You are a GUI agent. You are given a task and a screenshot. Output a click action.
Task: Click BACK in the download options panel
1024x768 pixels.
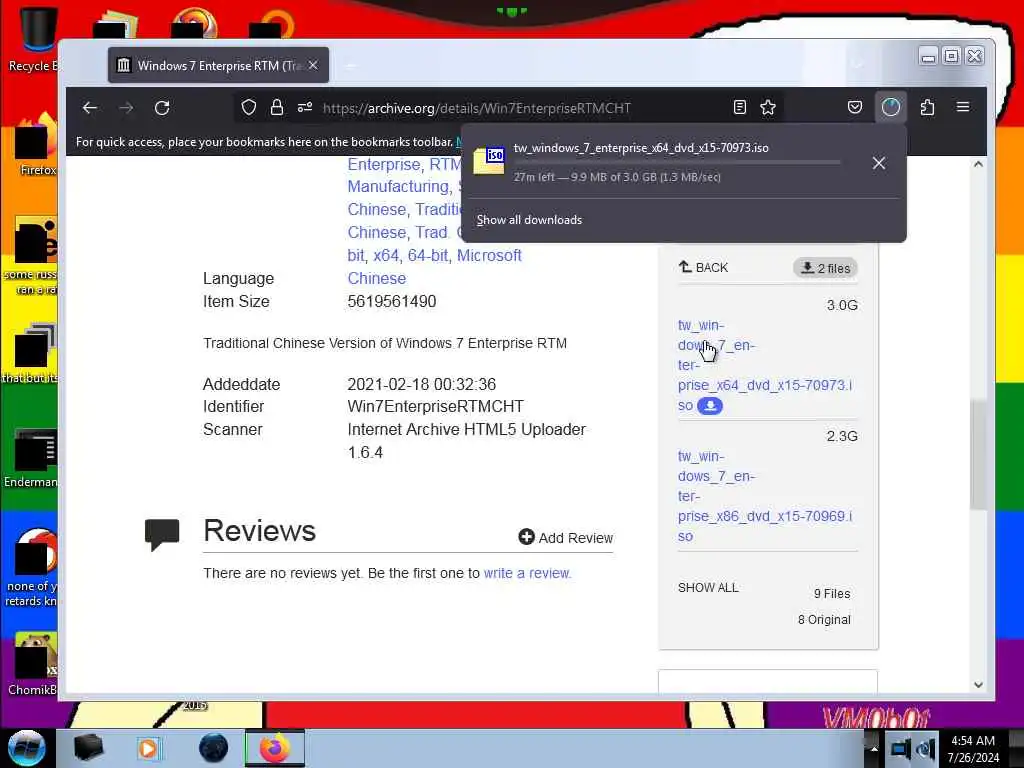coord(703,267)
